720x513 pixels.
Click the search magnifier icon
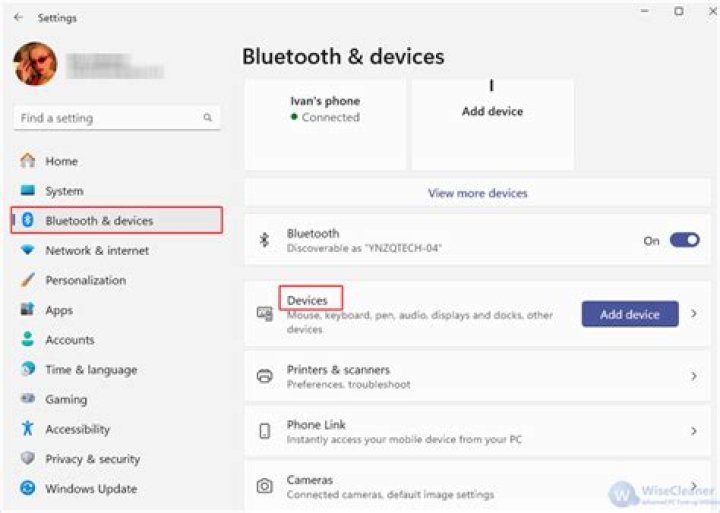point(208,118)
